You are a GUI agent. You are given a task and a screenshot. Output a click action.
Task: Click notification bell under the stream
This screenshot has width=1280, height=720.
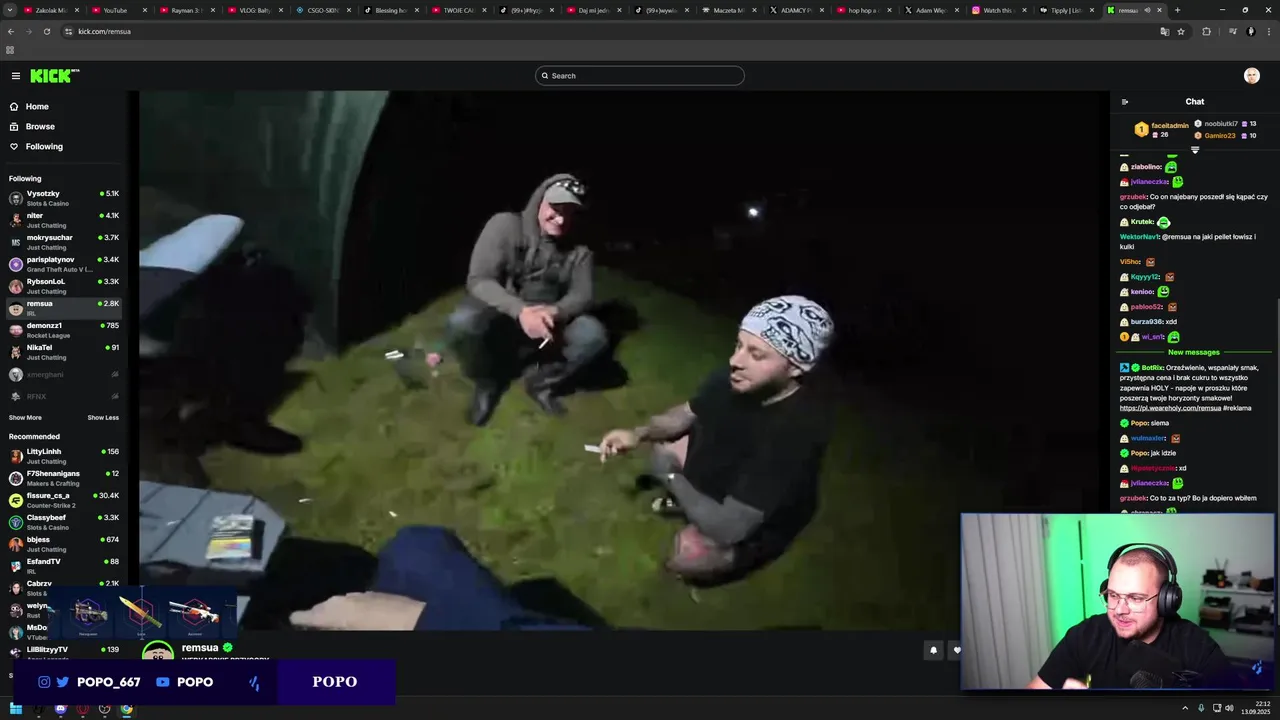(x=933, y=650)
